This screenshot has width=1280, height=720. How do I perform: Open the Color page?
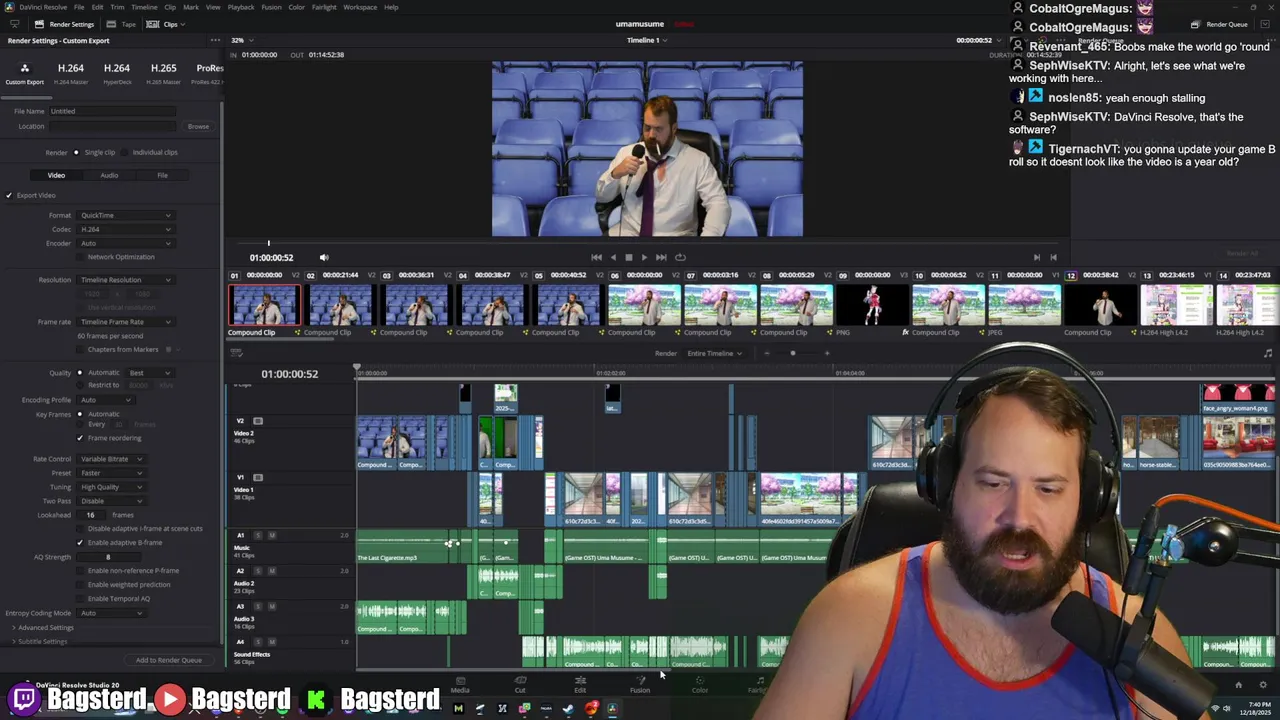coord(700,685)
